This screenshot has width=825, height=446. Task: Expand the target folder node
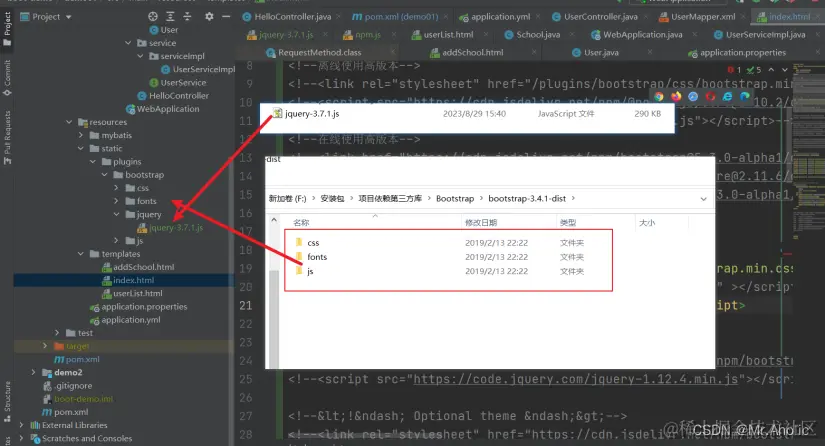45,346
